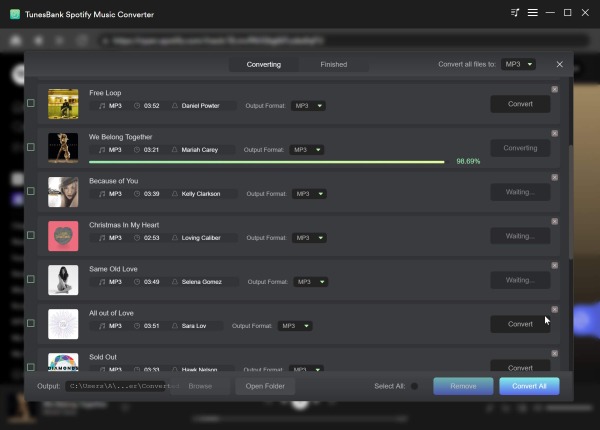
Task: Tick the checkbox for Same Old Love
Action: click(x=31, y=279)
